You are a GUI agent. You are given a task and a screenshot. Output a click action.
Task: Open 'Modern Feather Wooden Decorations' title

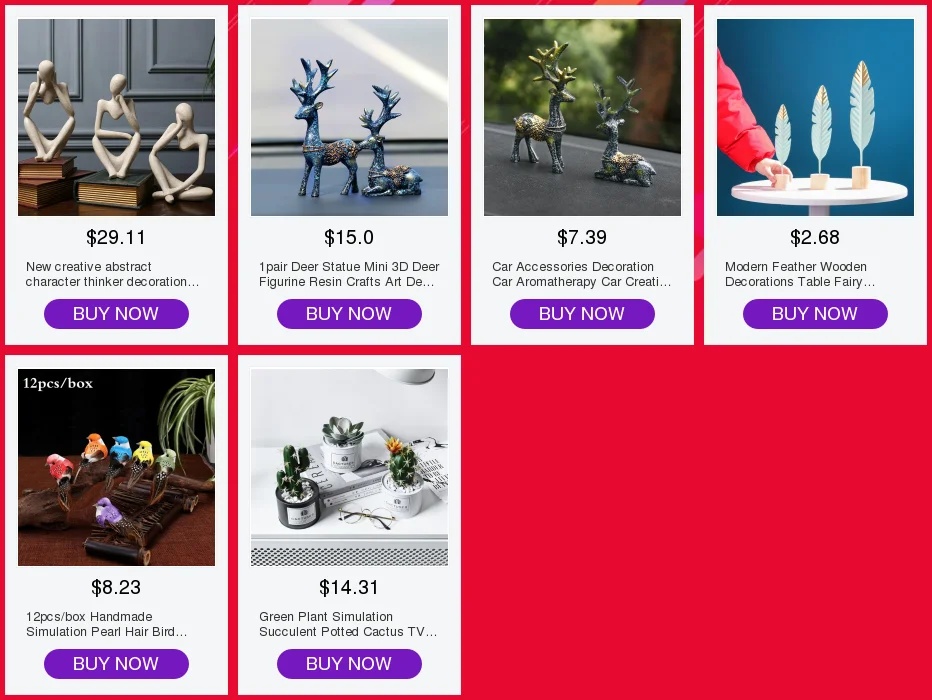pyautogui.click(x=800, y=274)
